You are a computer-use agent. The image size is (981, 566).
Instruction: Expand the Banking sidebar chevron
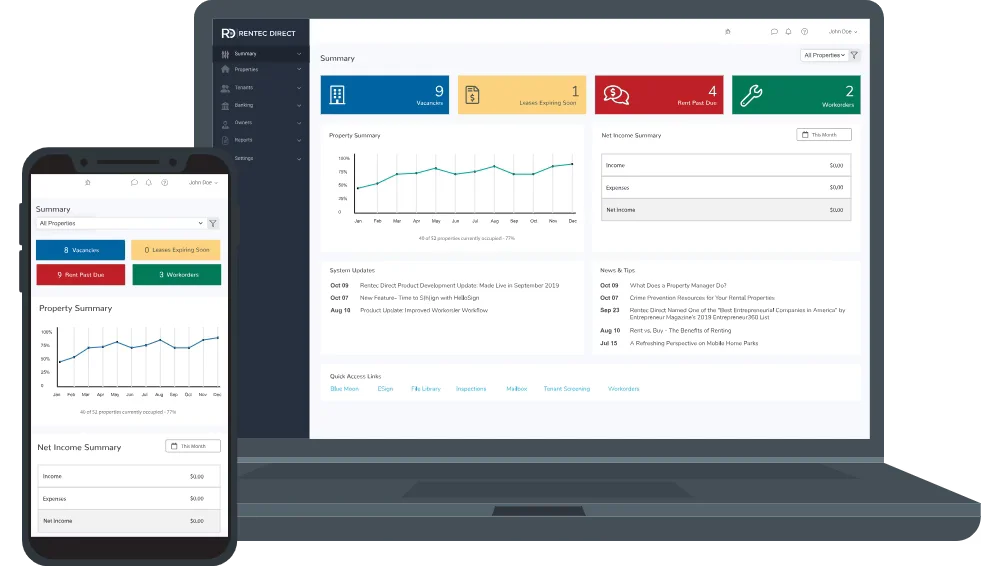coord(299,106)
